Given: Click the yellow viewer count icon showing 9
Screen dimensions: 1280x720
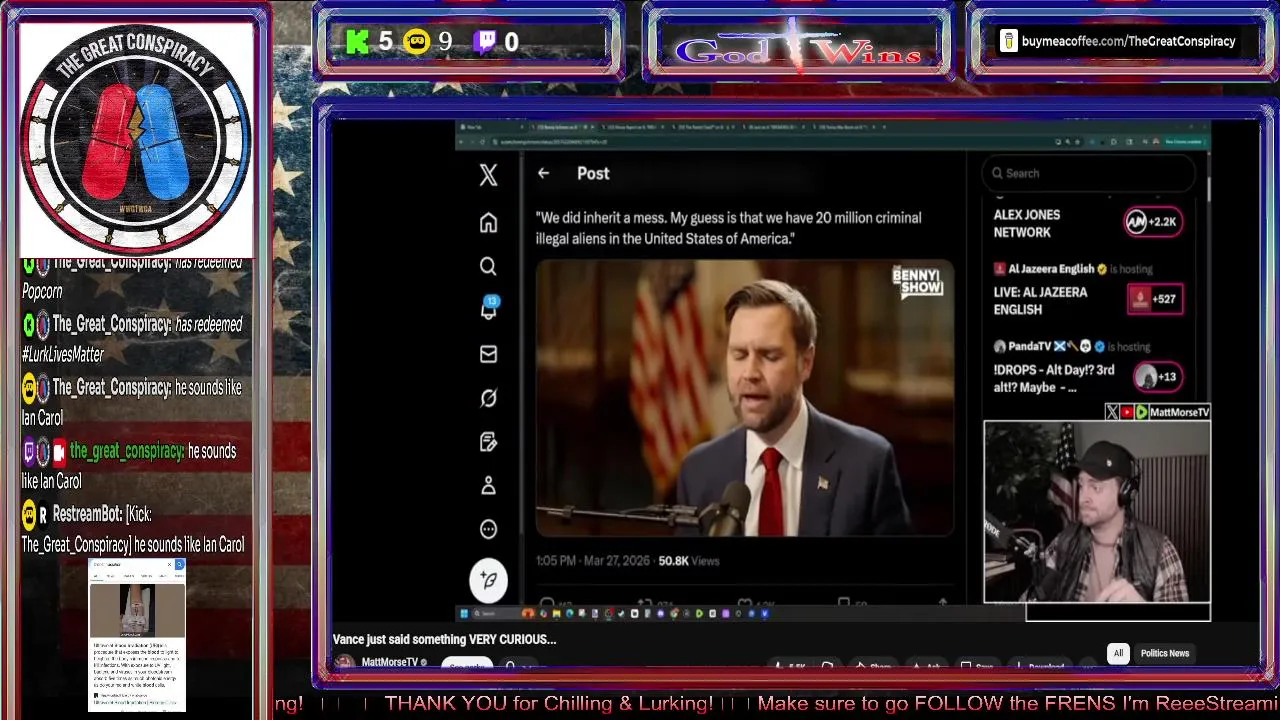Looking at the screenshot, I should coord(416,41).
